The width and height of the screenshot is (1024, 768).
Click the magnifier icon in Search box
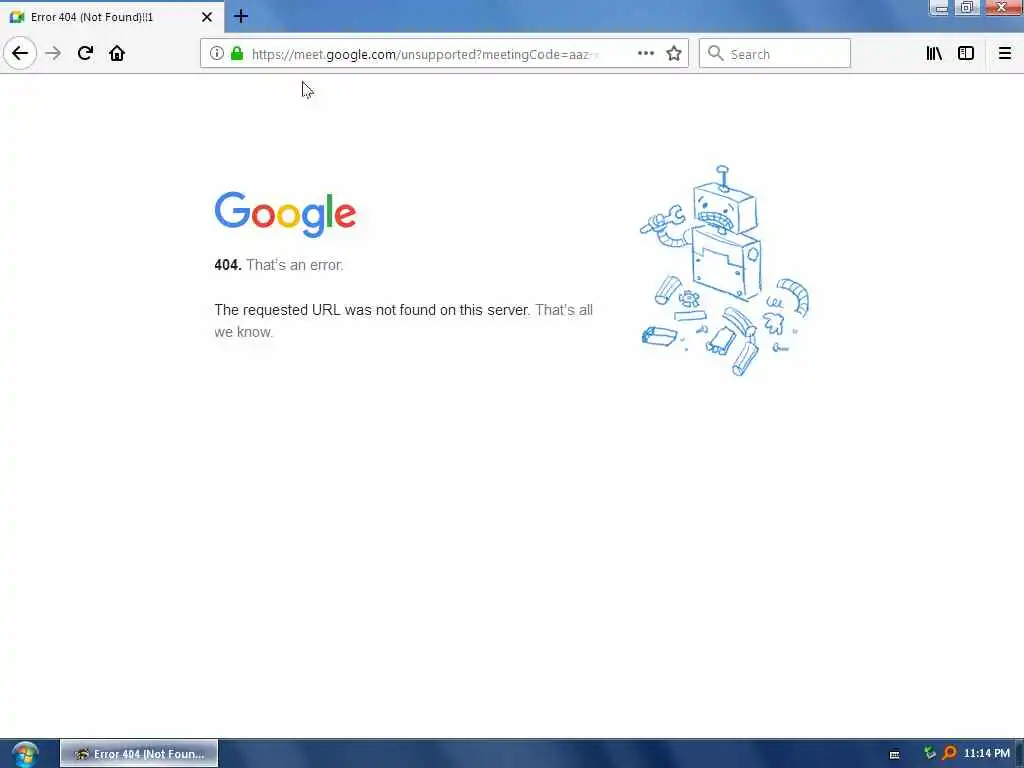(716, 54)
